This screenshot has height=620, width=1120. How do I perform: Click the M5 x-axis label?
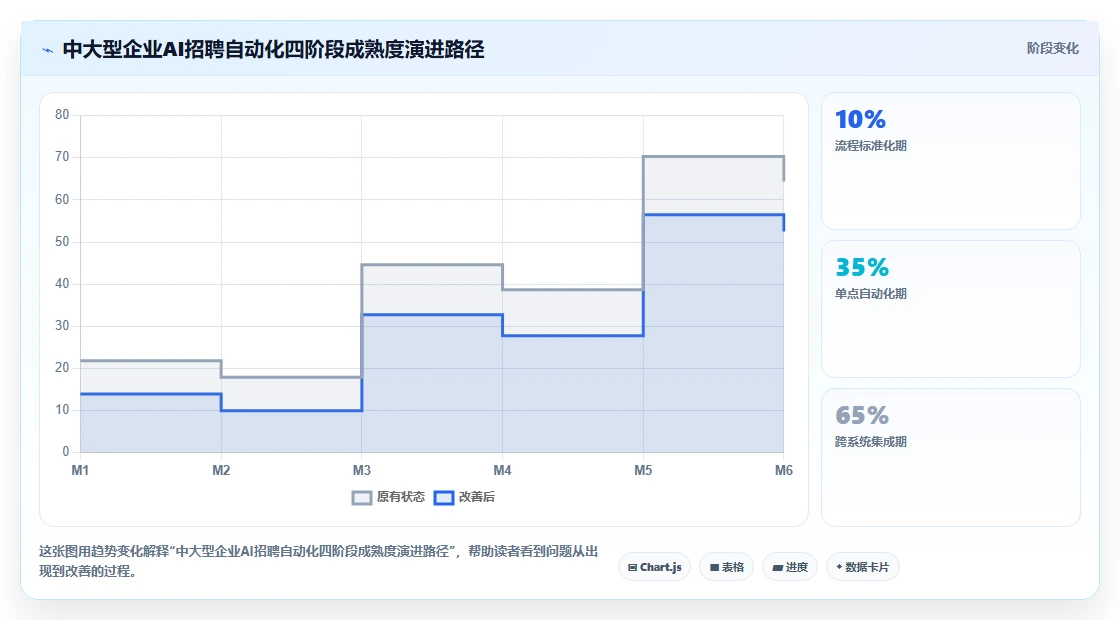(643, 471)
